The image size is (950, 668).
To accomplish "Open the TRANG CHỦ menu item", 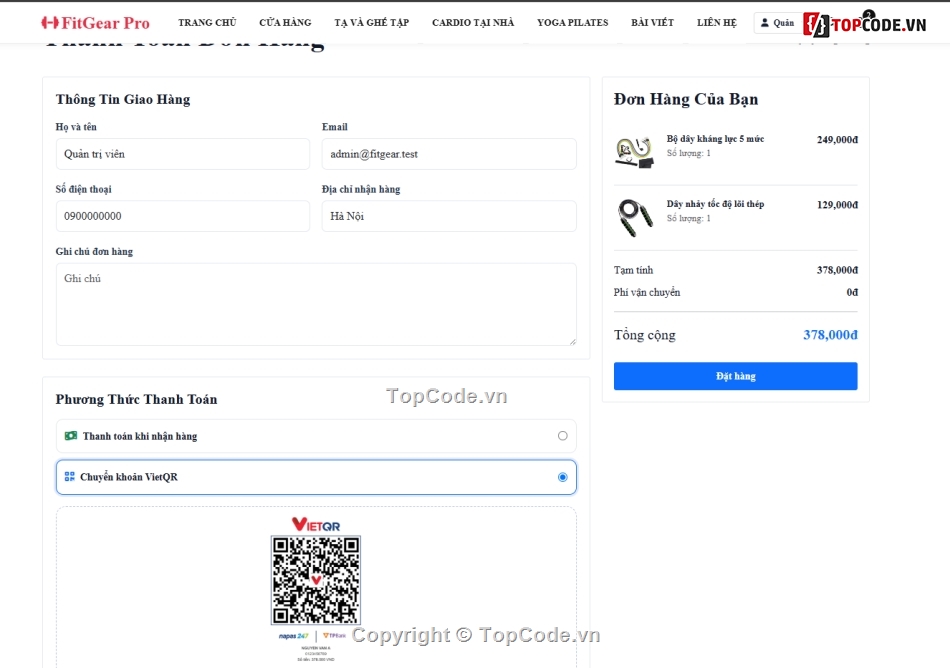I will (x=207, y=22).
